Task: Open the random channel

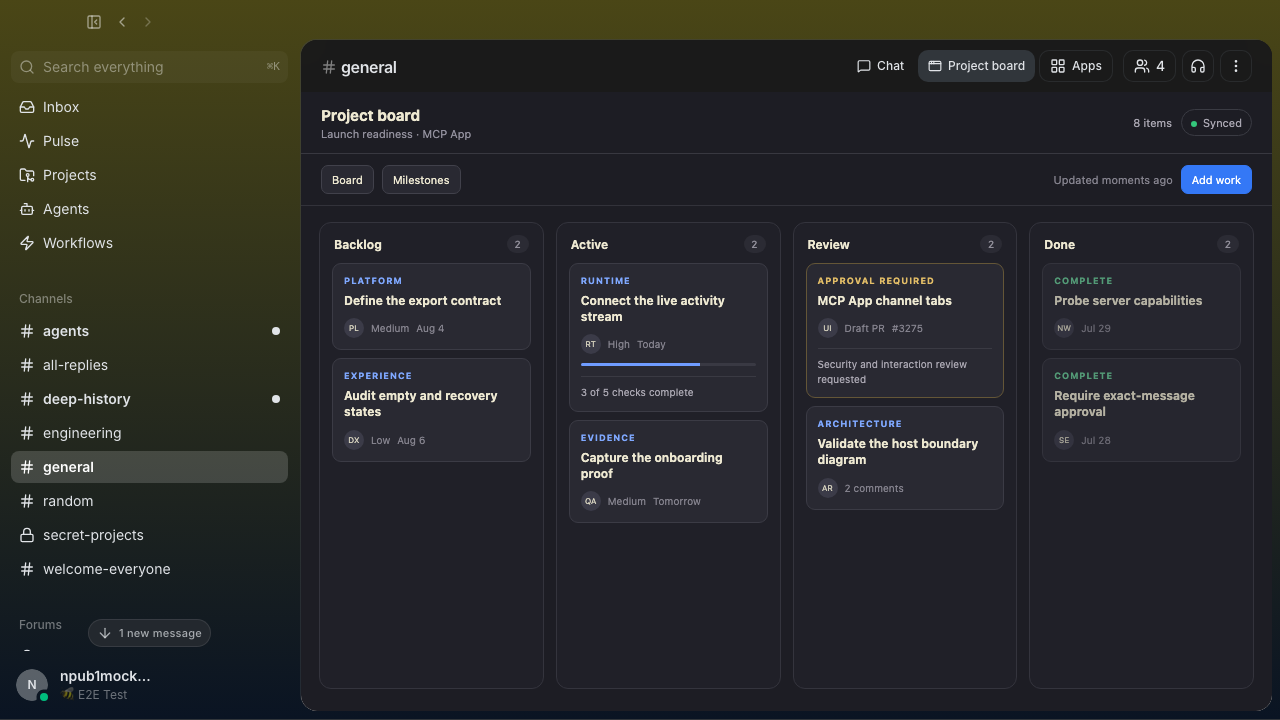Action: (x=149, y=501)
